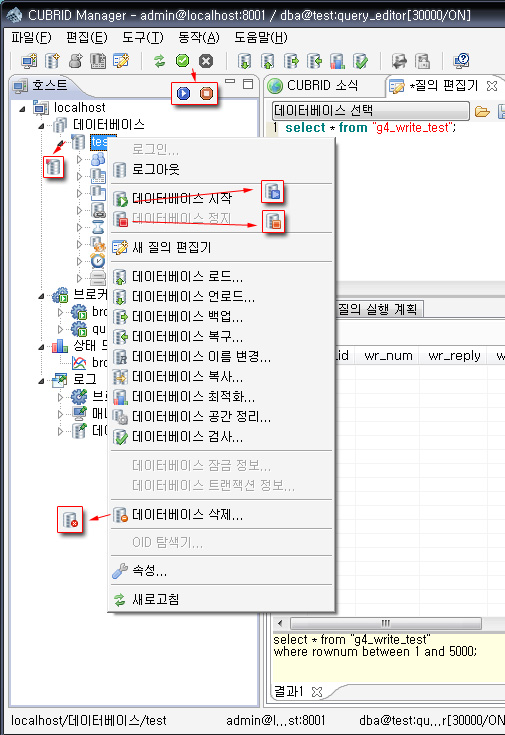
Task: Expand the alarm clock node under test
Action: click(x=79, y=261)
